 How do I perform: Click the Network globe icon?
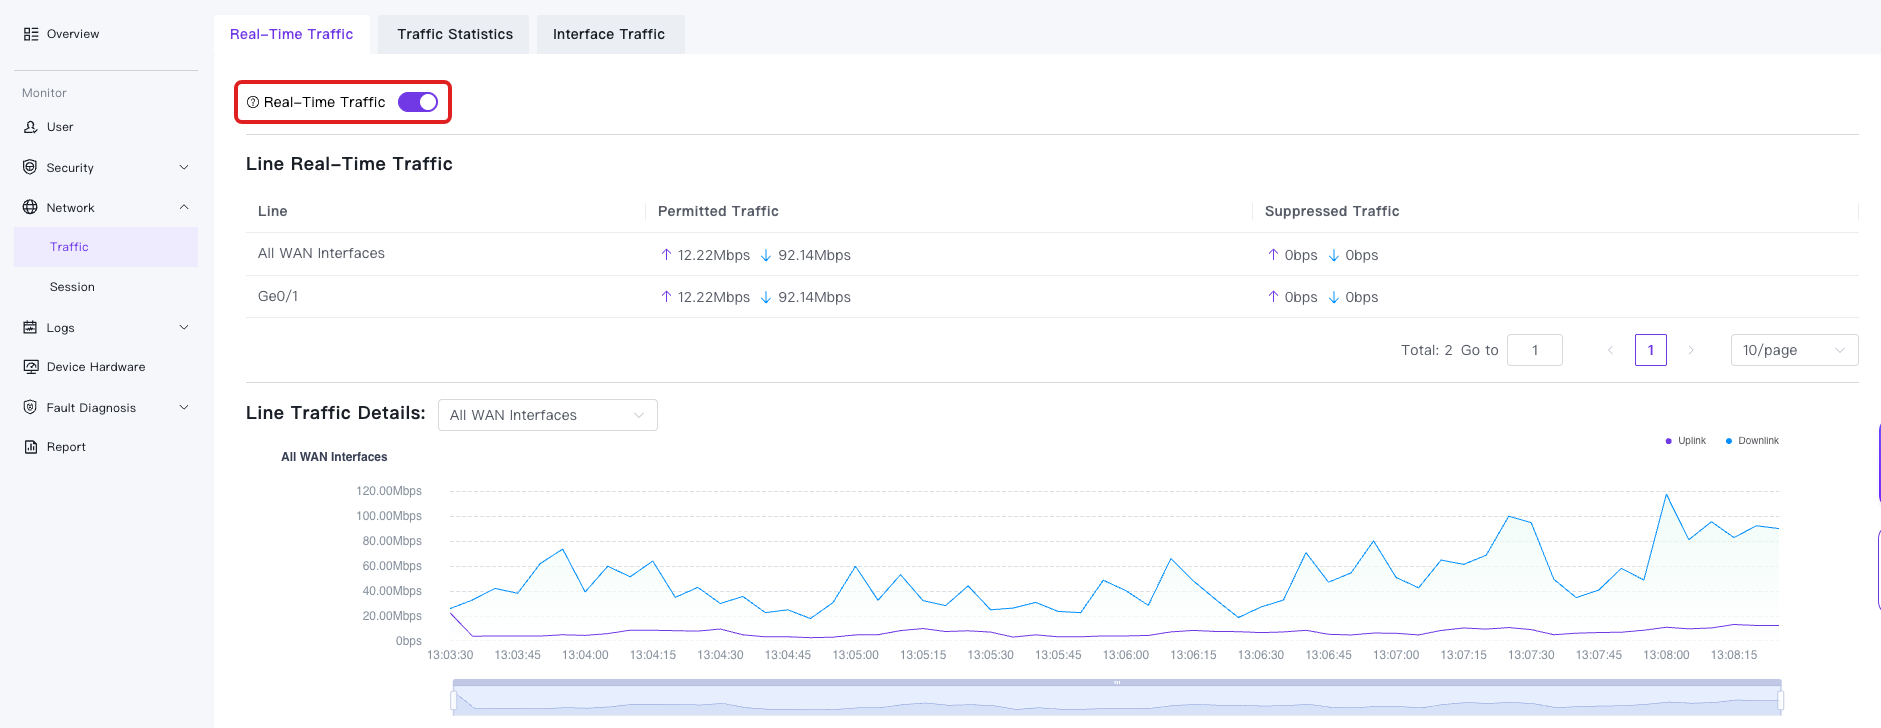[30, 207]
